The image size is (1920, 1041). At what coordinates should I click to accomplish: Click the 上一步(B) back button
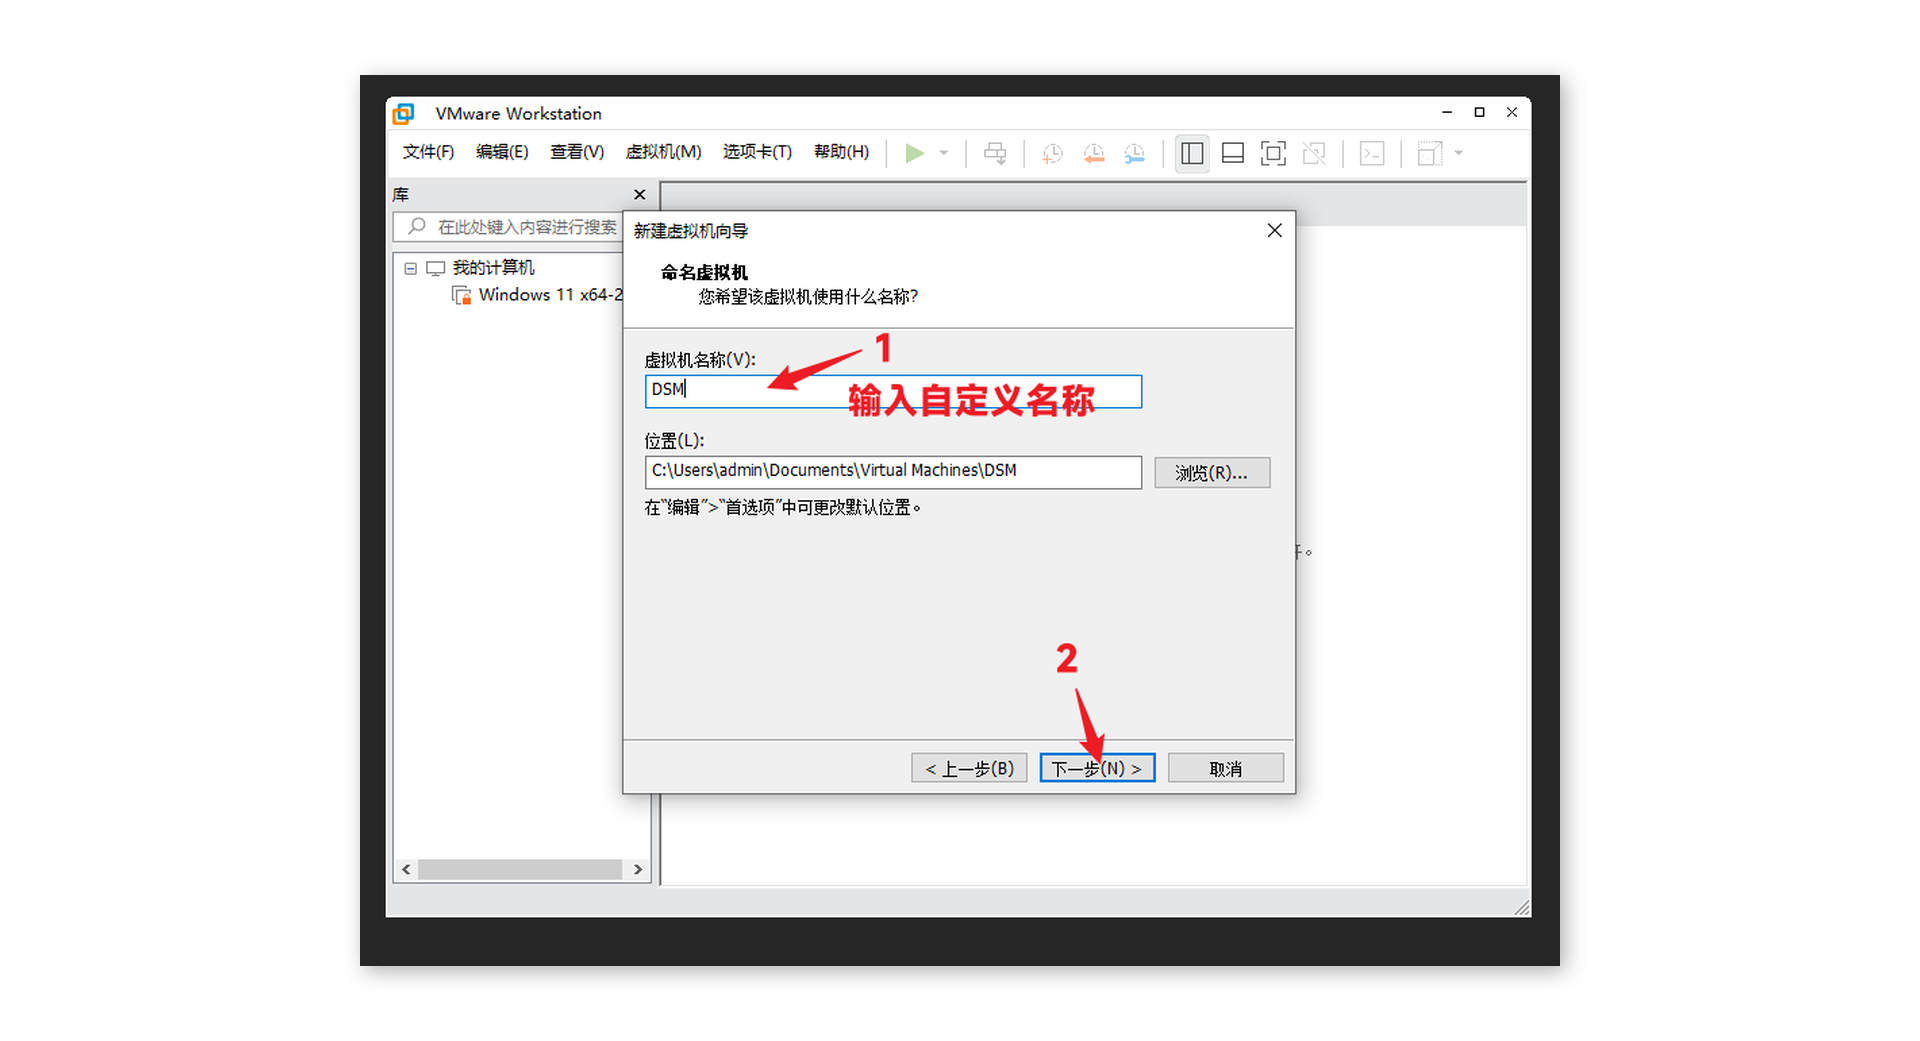pyautogui.click(x=969, y=768)
